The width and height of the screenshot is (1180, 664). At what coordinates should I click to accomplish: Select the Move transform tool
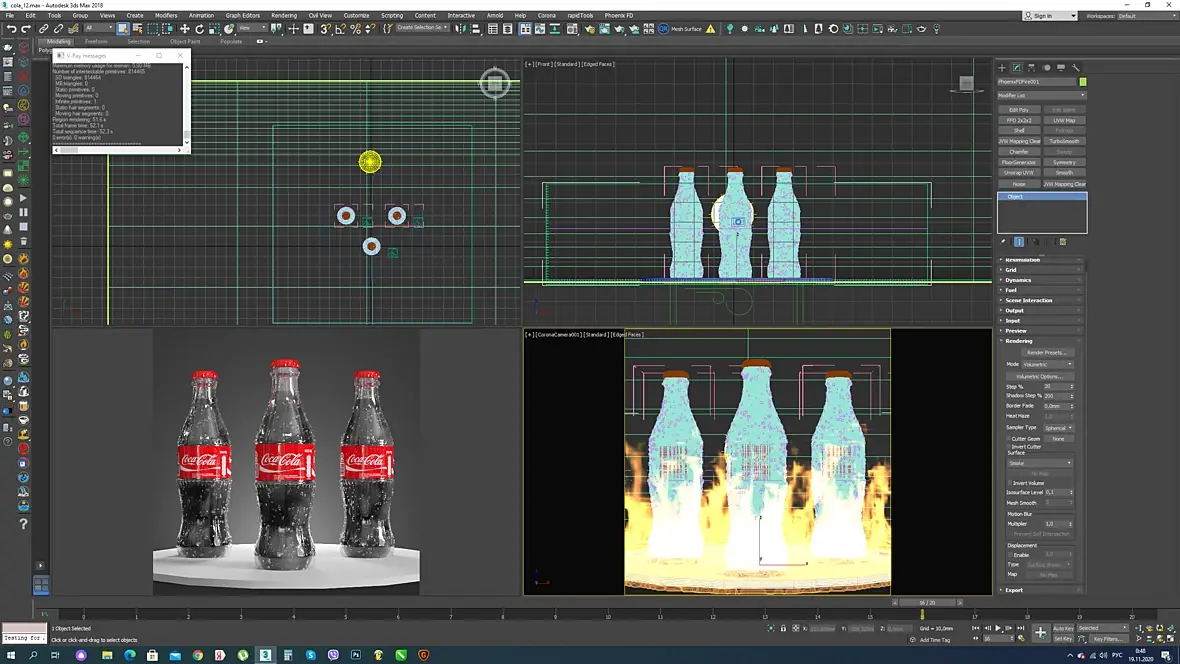184,29
